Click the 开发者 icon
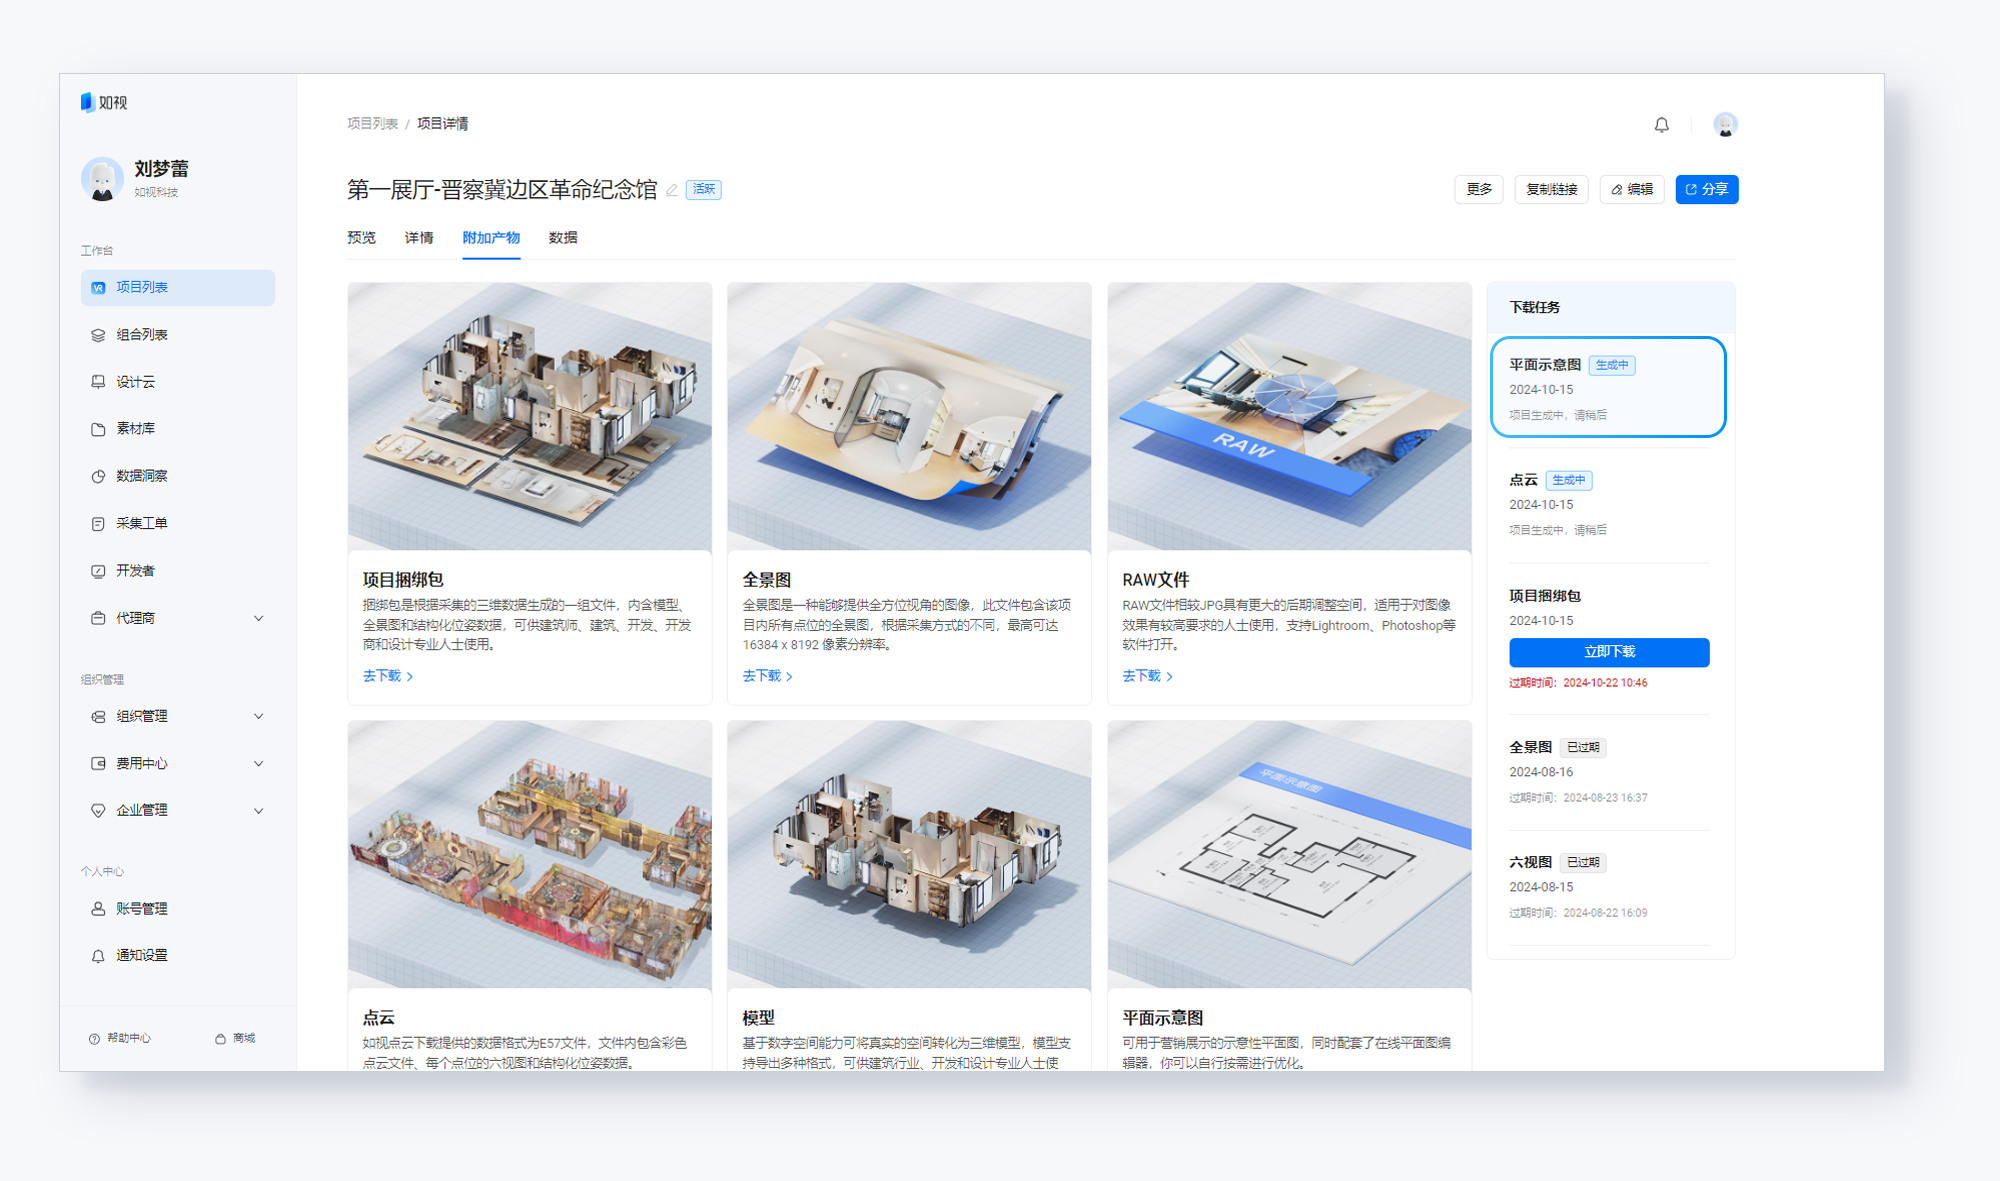The image size is (2000, 1181). click(98, 571)
